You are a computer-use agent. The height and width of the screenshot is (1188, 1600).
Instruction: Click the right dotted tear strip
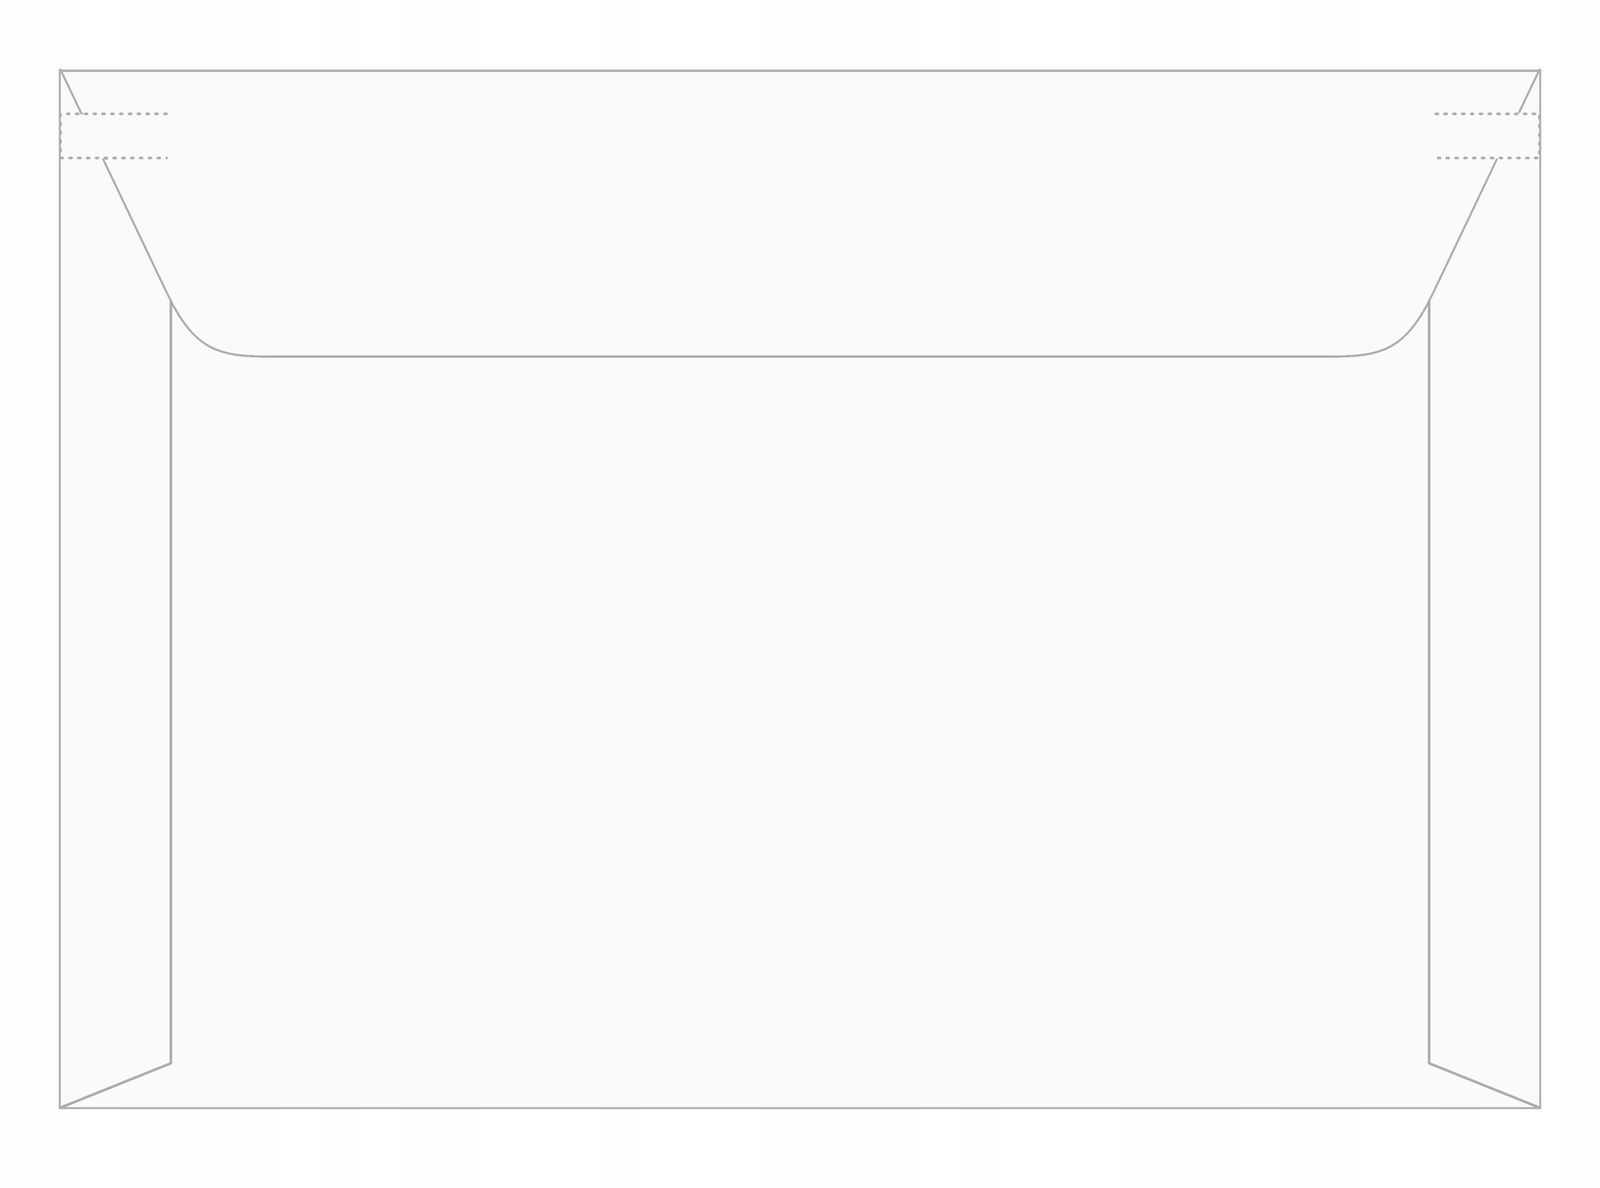pyautogui.click(x=1487, y=136)
